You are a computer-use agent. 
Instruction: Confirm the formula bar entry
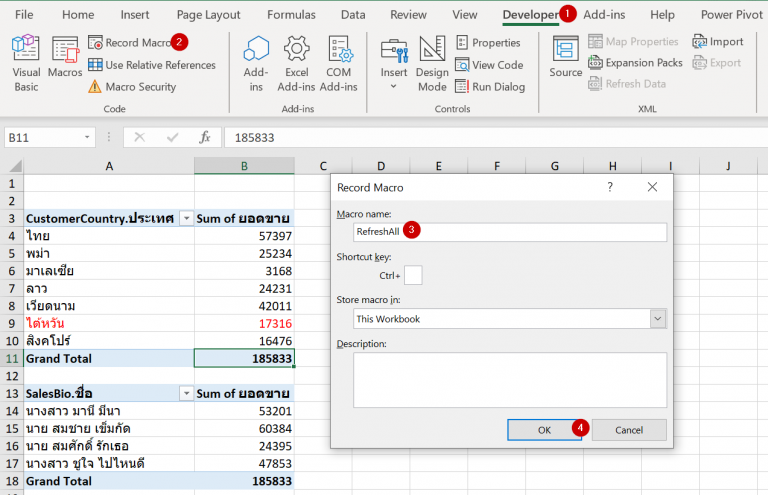[x=172, y=138]
